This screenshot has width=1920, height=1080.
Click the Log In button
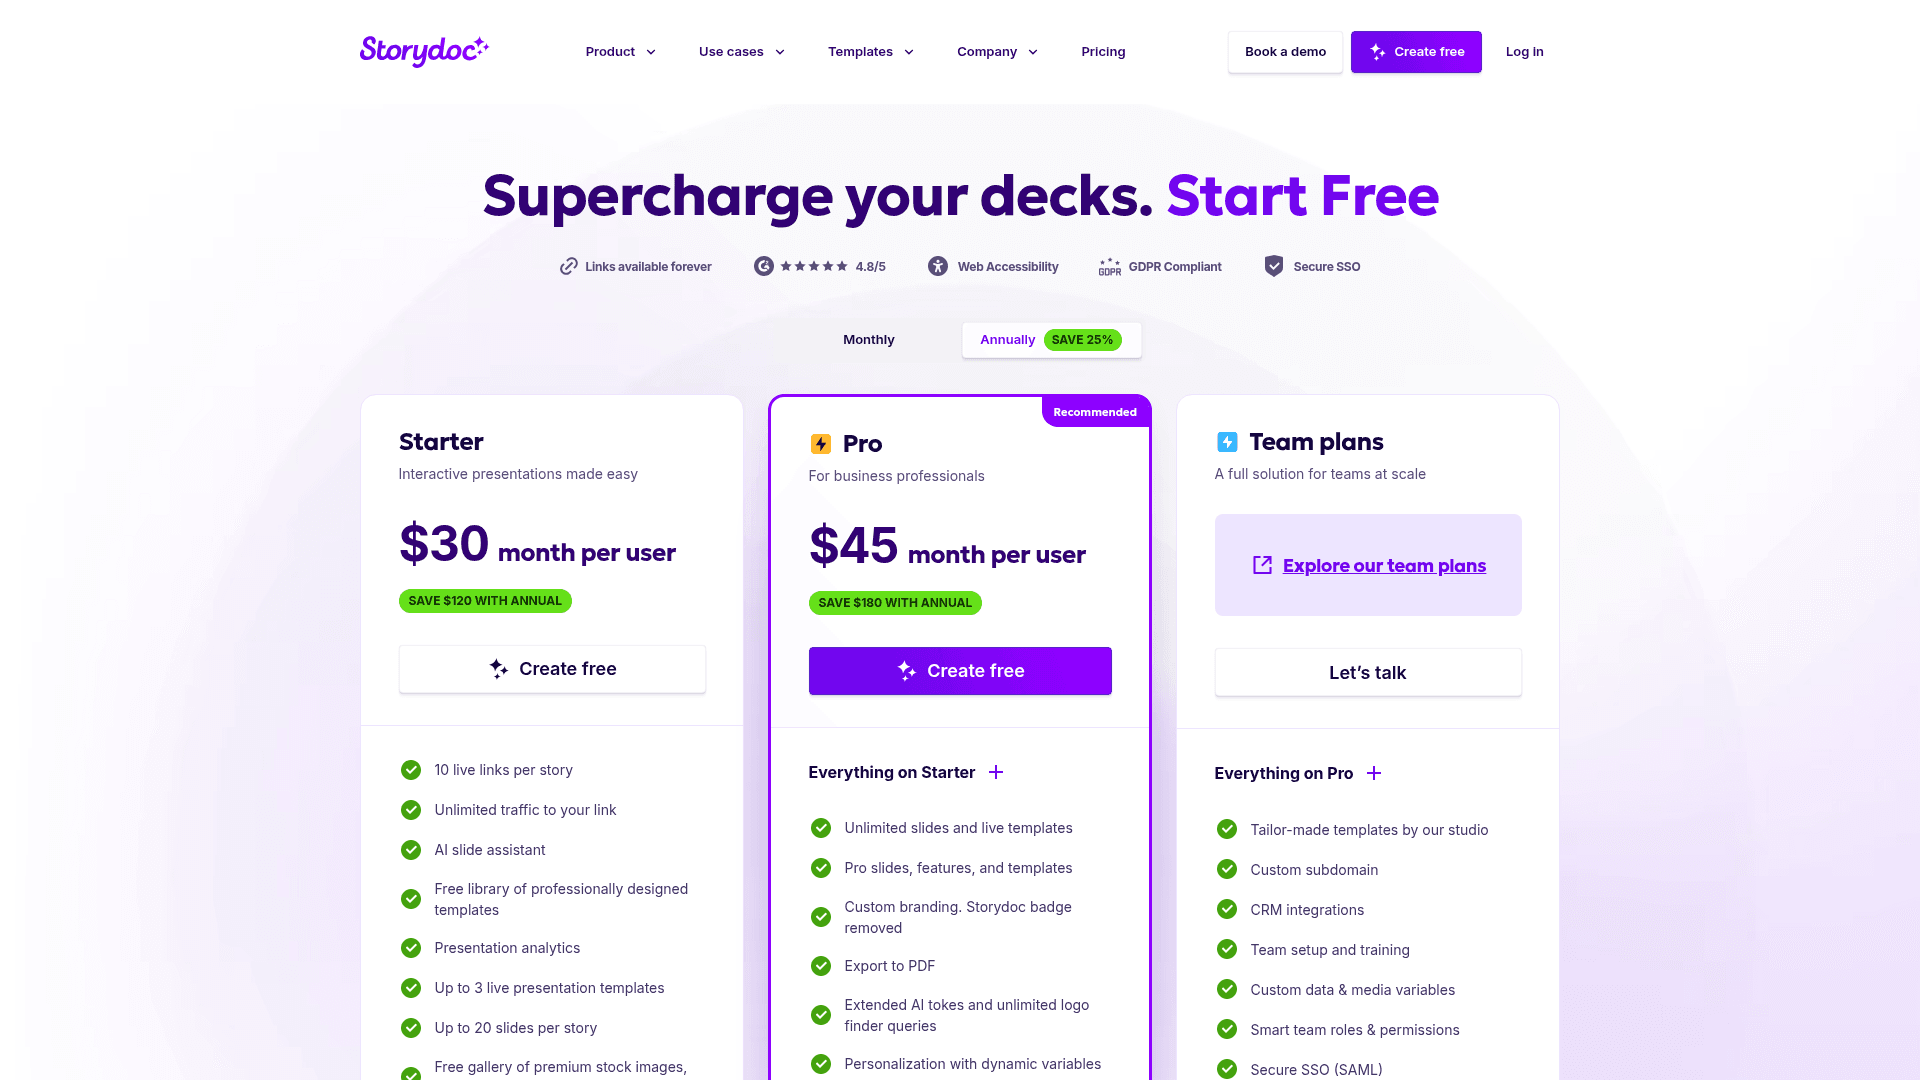tap(1524, 50)
